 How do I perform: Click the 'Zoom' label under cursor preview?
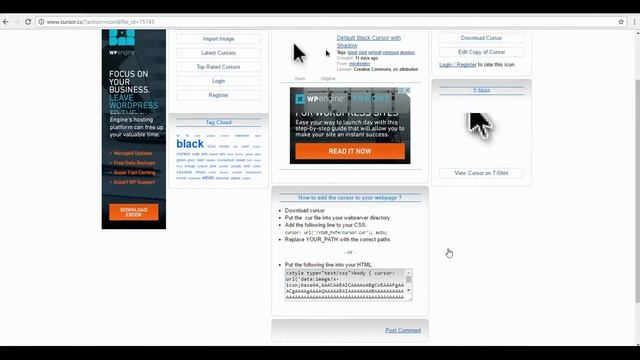[300, 78]
